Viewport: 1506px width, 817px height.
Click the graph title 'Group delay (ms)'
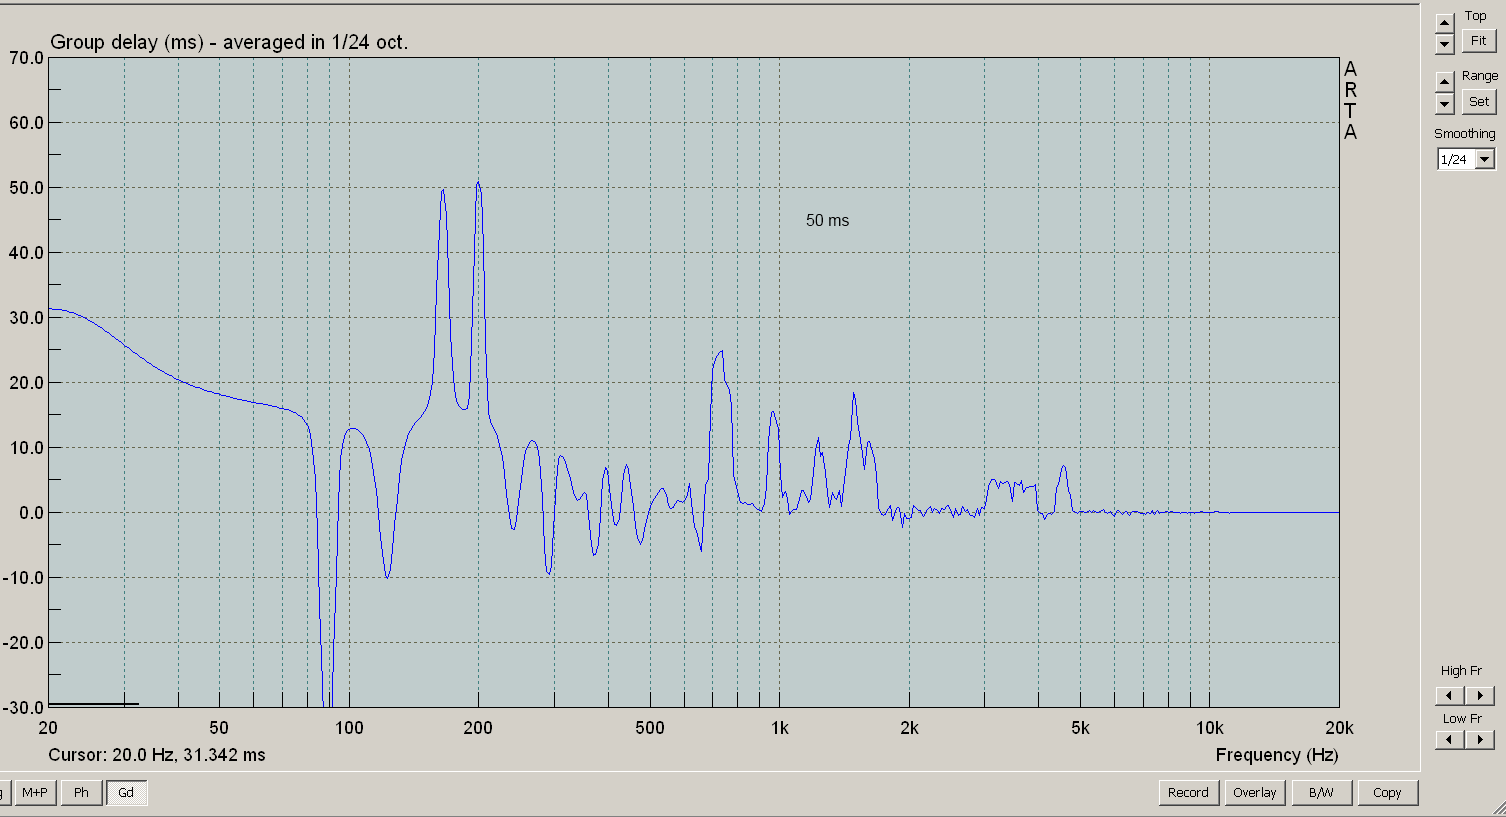tap(126, 42)
